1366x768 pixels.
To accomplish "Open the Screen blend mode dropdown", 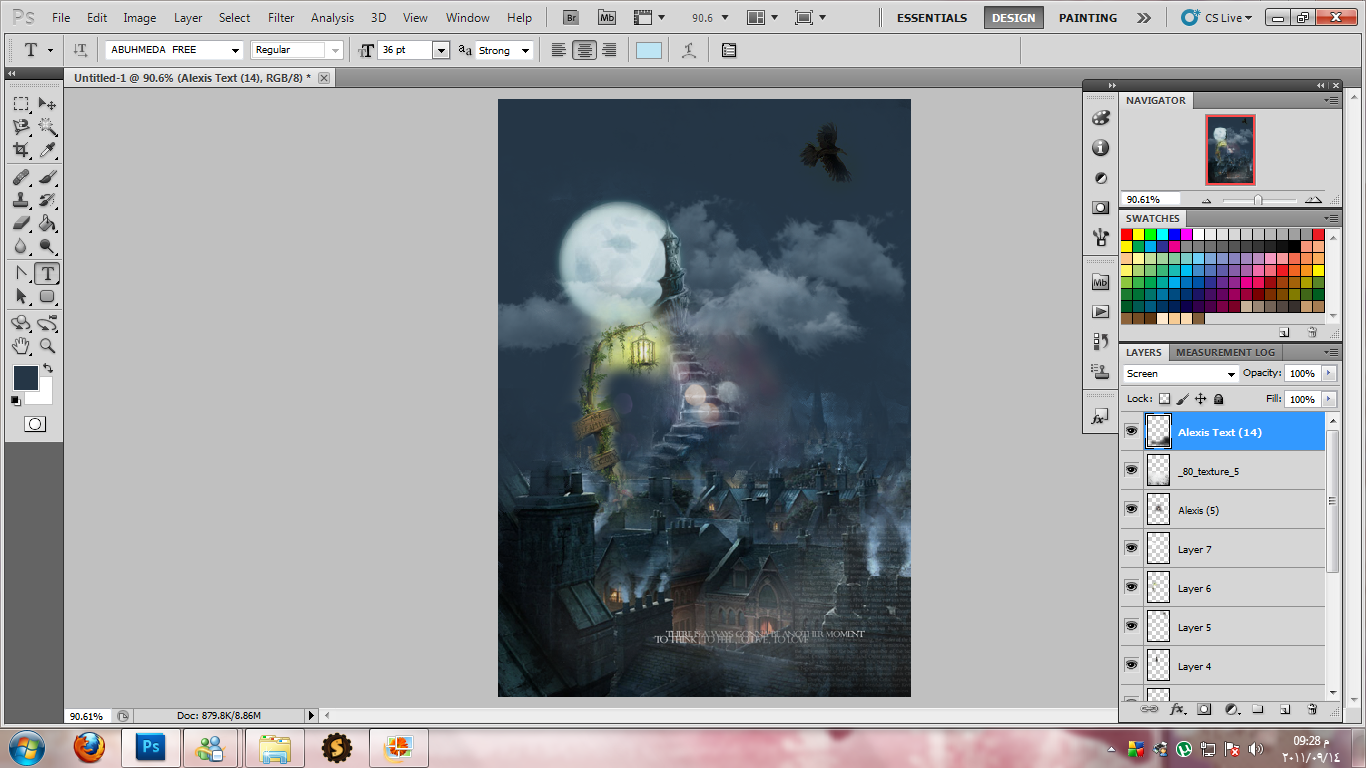I will 1181,373.
